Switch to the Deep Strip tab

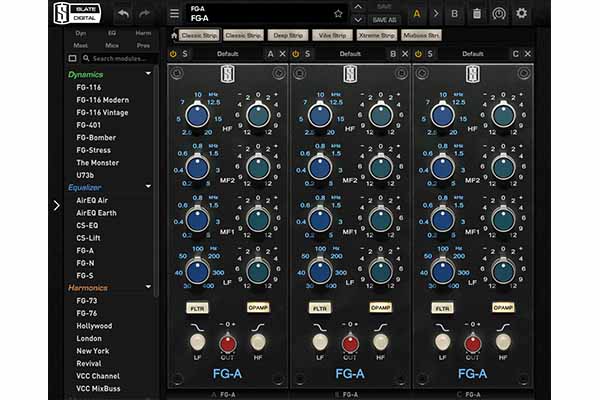tap(288, 36)
